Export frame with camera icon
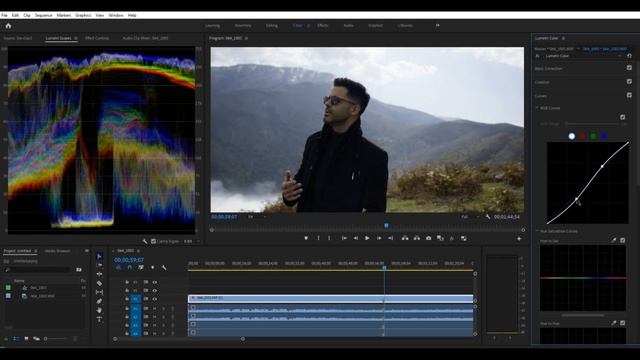The image size is (640, 360). [429, 238]
